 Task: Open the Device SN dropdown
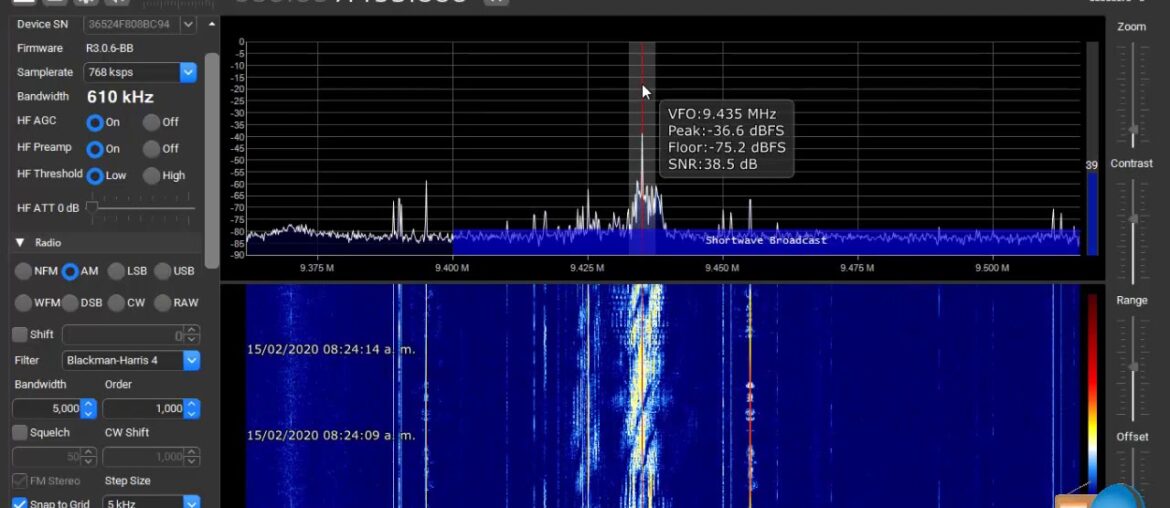pos(189,25)
